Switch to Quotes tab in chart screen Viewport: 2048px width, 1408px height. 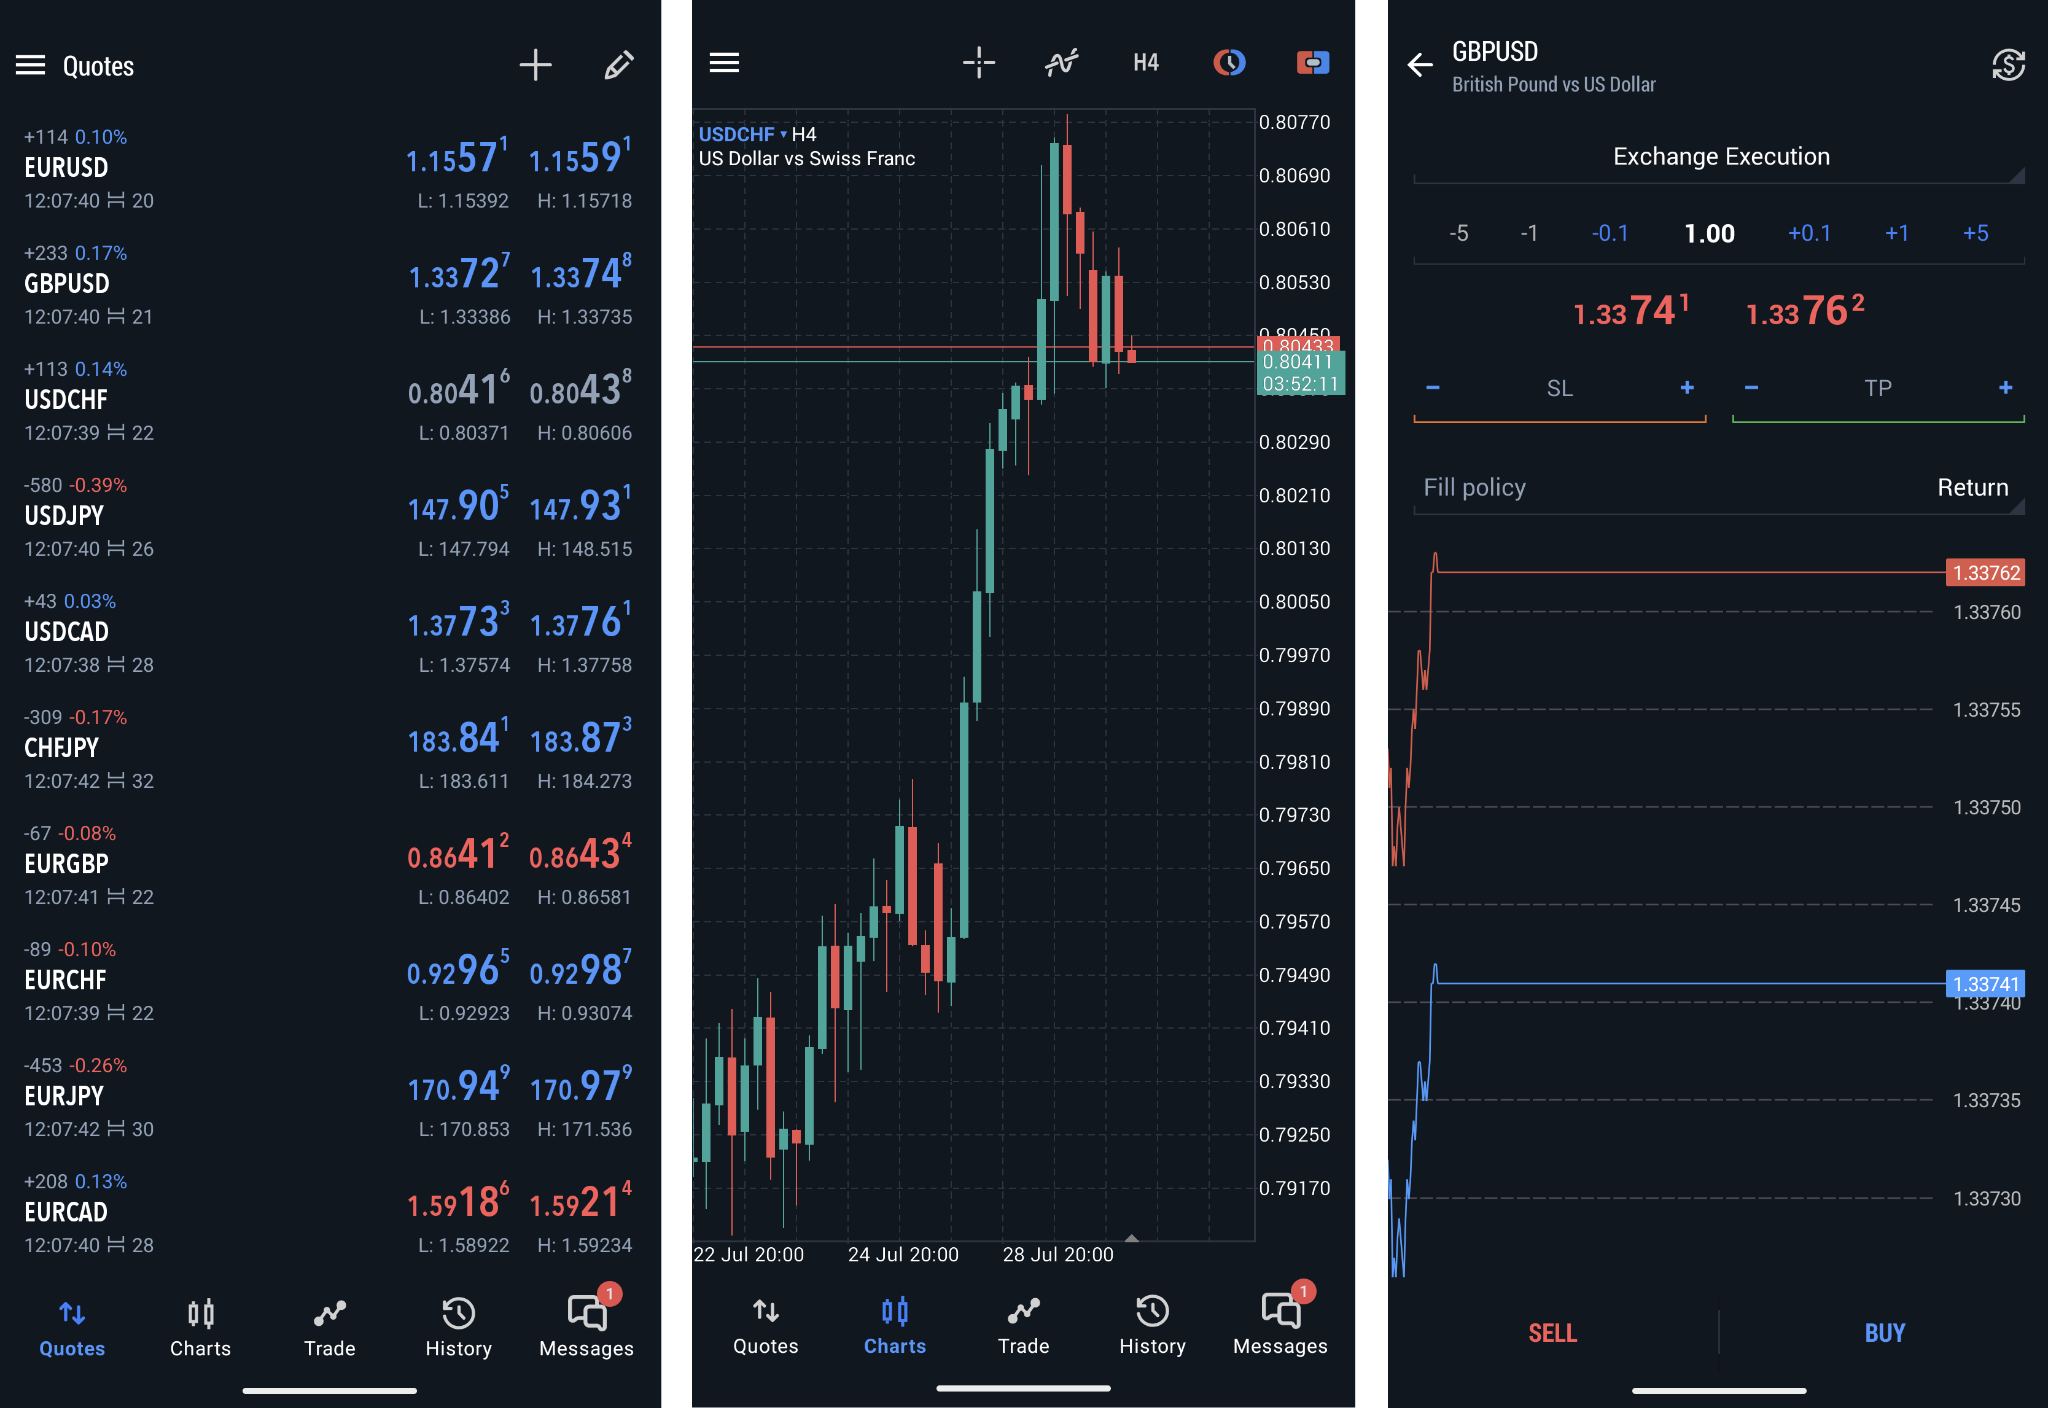(x=766, y=1326)
